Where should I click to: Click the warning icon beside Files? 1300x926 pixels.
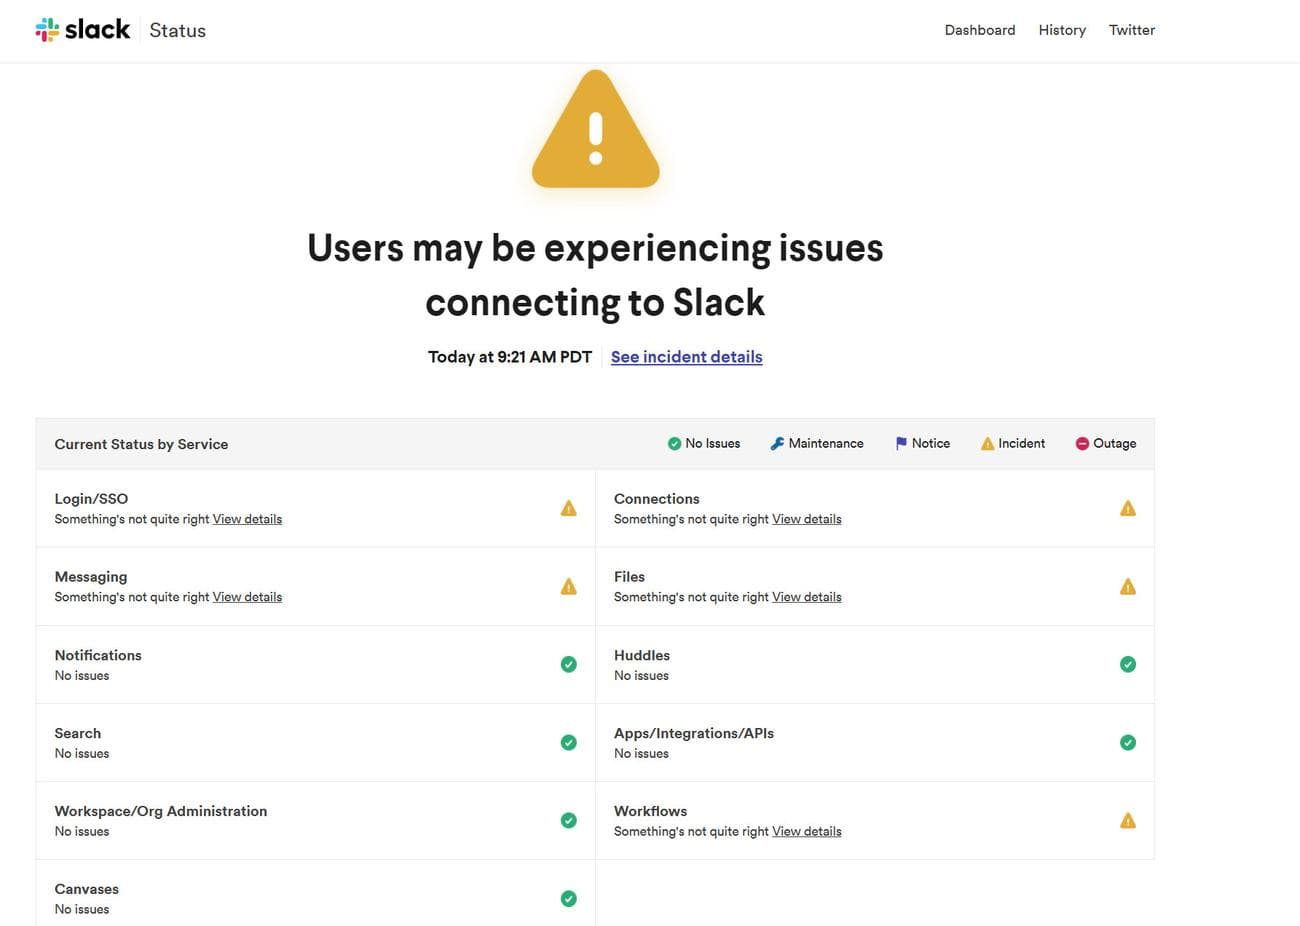pyautogui.click(x=1128, y=586)
